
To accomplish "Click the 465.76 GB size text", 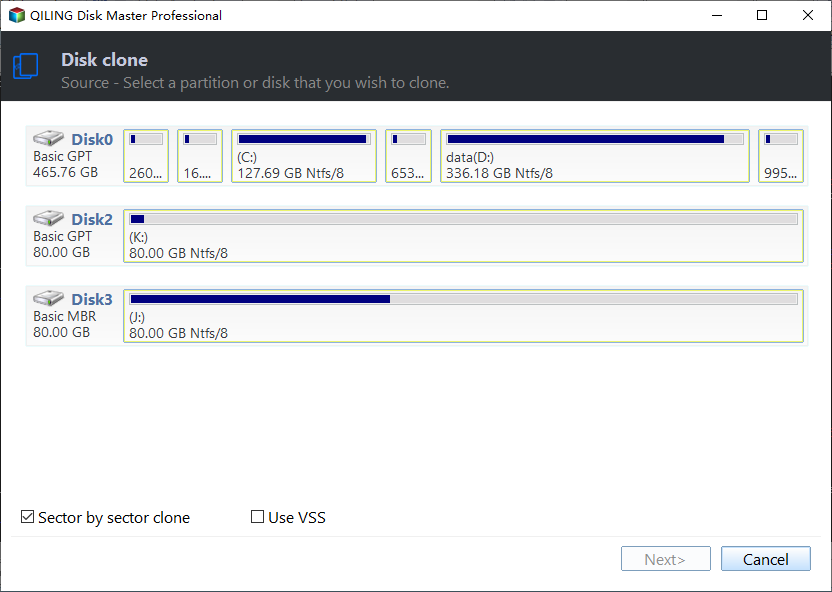I will click(x=65, y=172).
